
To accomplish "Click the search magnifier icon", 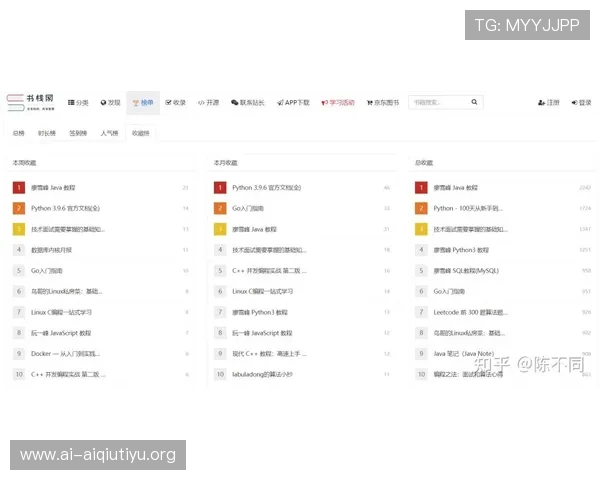I will pyautogui.click(x=474, y=102).
